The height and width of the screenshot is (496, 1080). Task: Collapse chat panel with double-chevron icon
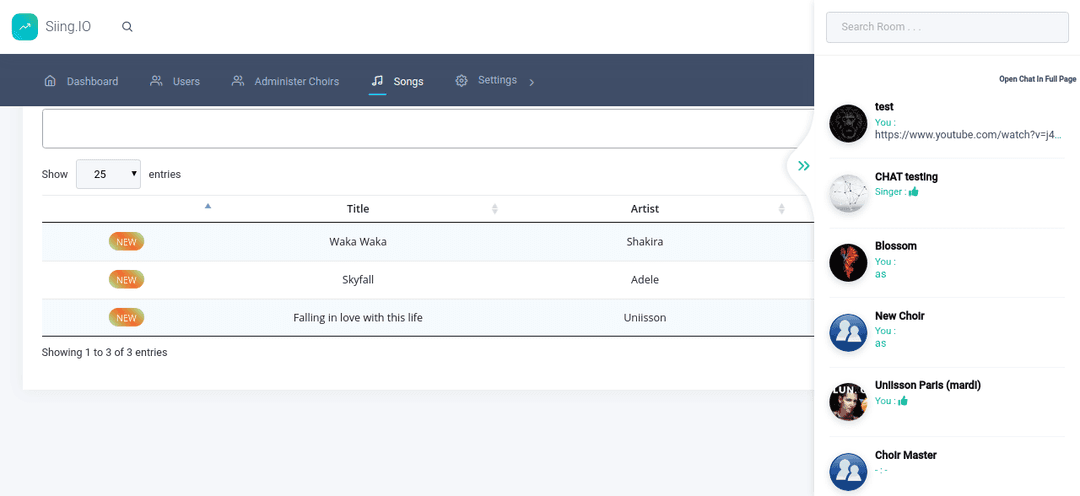(x=803, y=166)
